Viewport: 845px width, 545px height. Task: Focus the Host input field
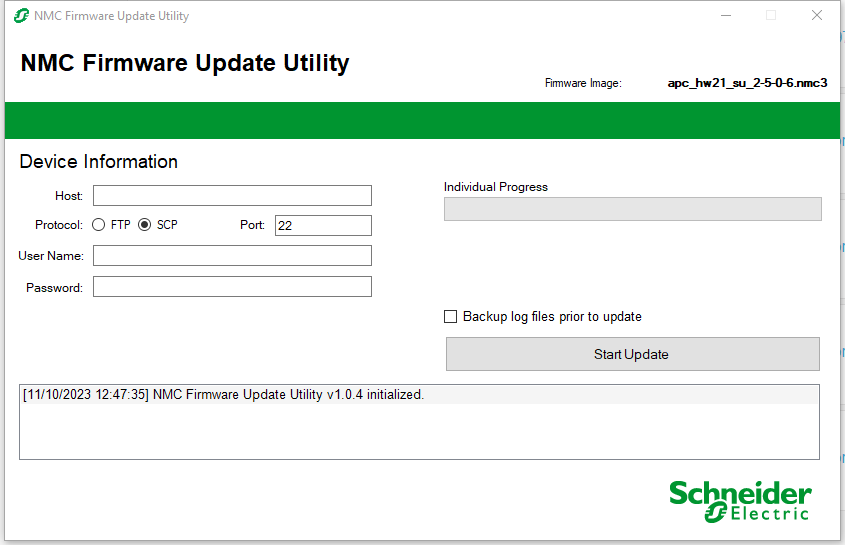232,195
